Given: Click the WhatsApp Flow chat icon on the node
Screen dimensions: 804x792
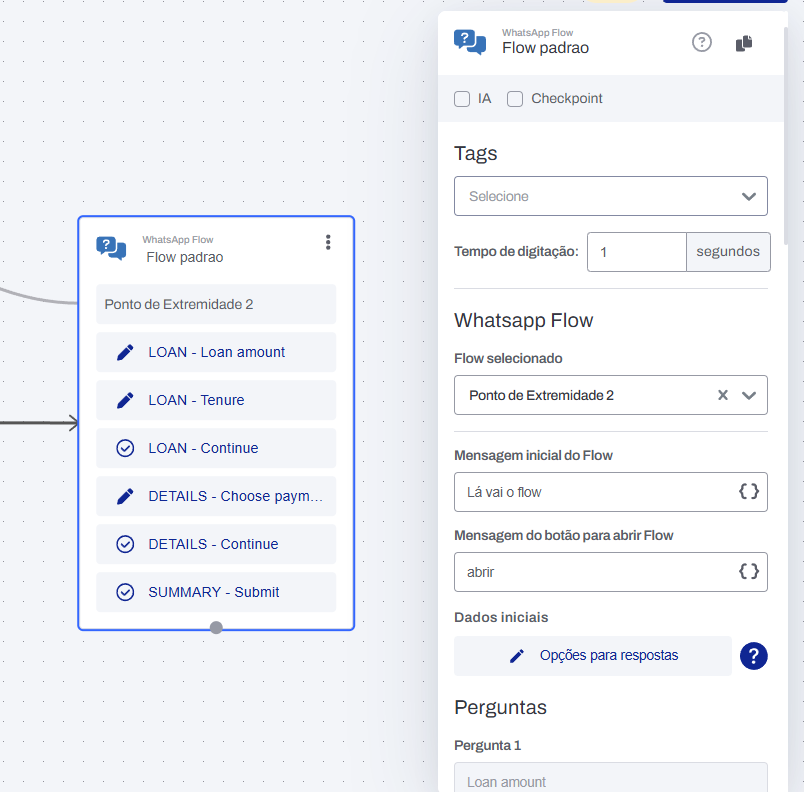Looking at the screenshot, I should (111, 248).
